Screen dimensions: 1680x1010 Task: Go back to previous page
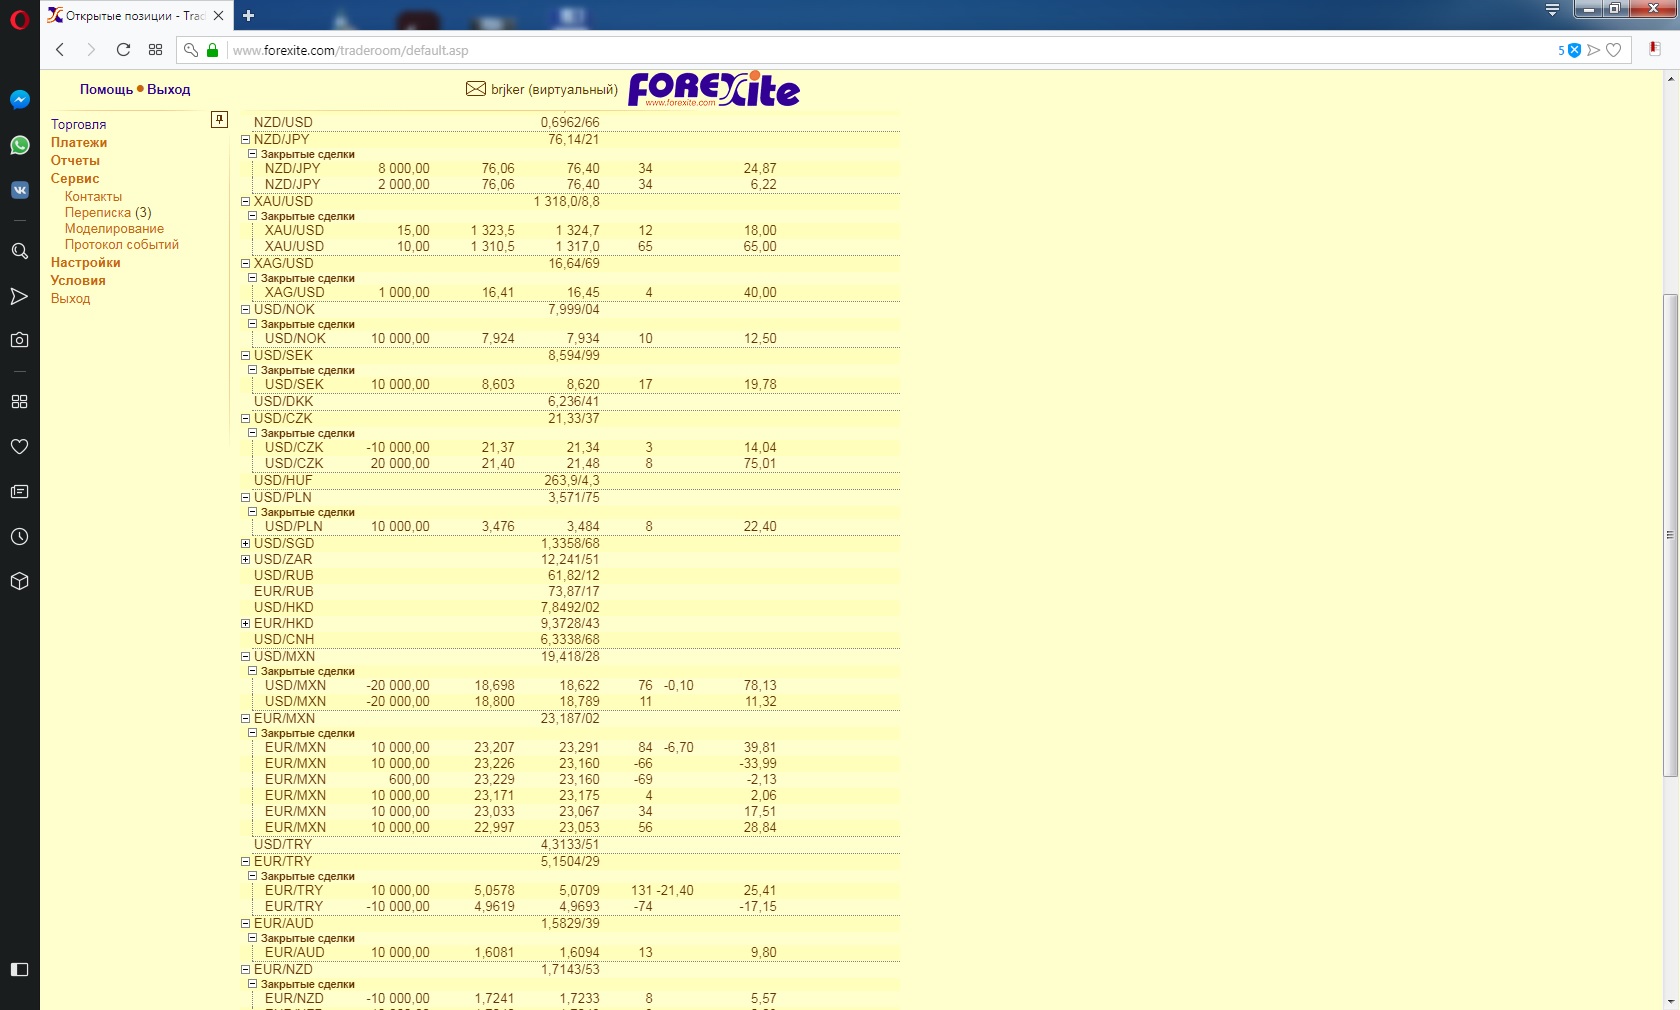click(x=60, y=50)
